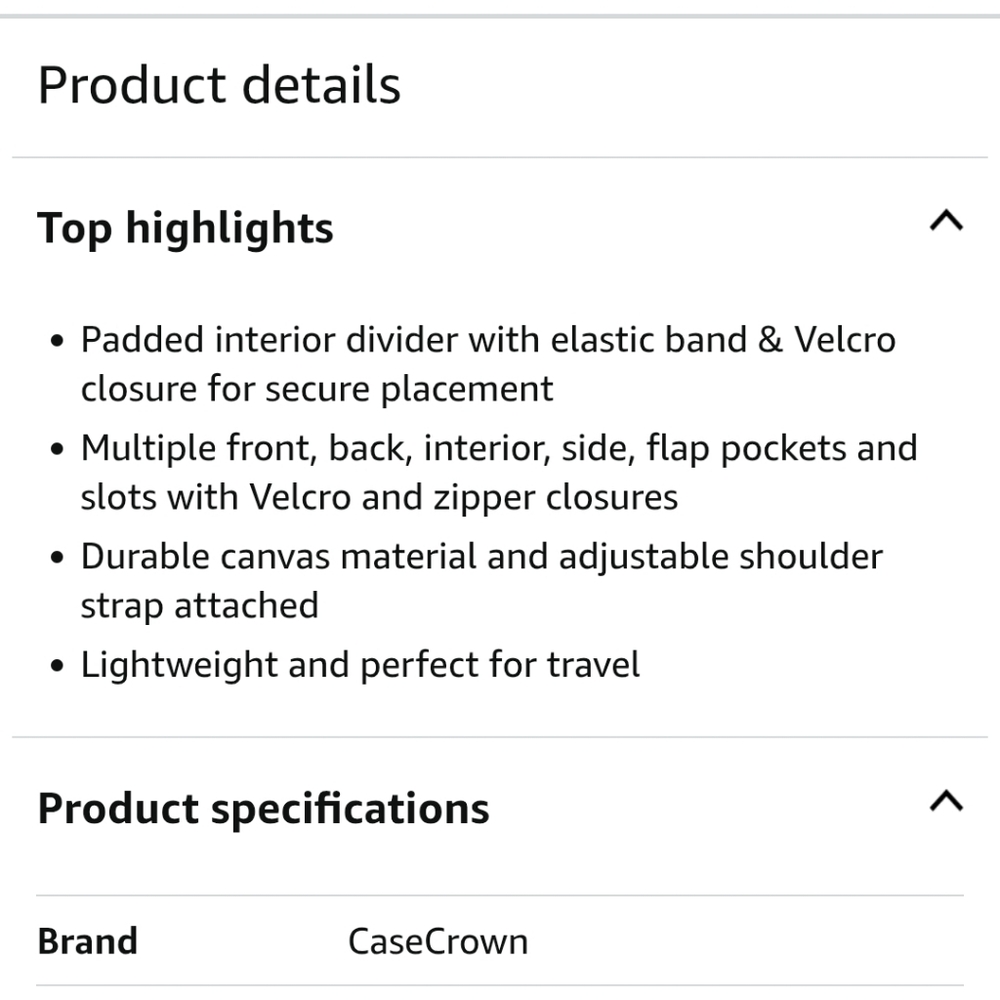Image resolution: width=1000 pixels, height=1000 pixels.
Task: Click the Top highlights heading
Action: point(185,228)
